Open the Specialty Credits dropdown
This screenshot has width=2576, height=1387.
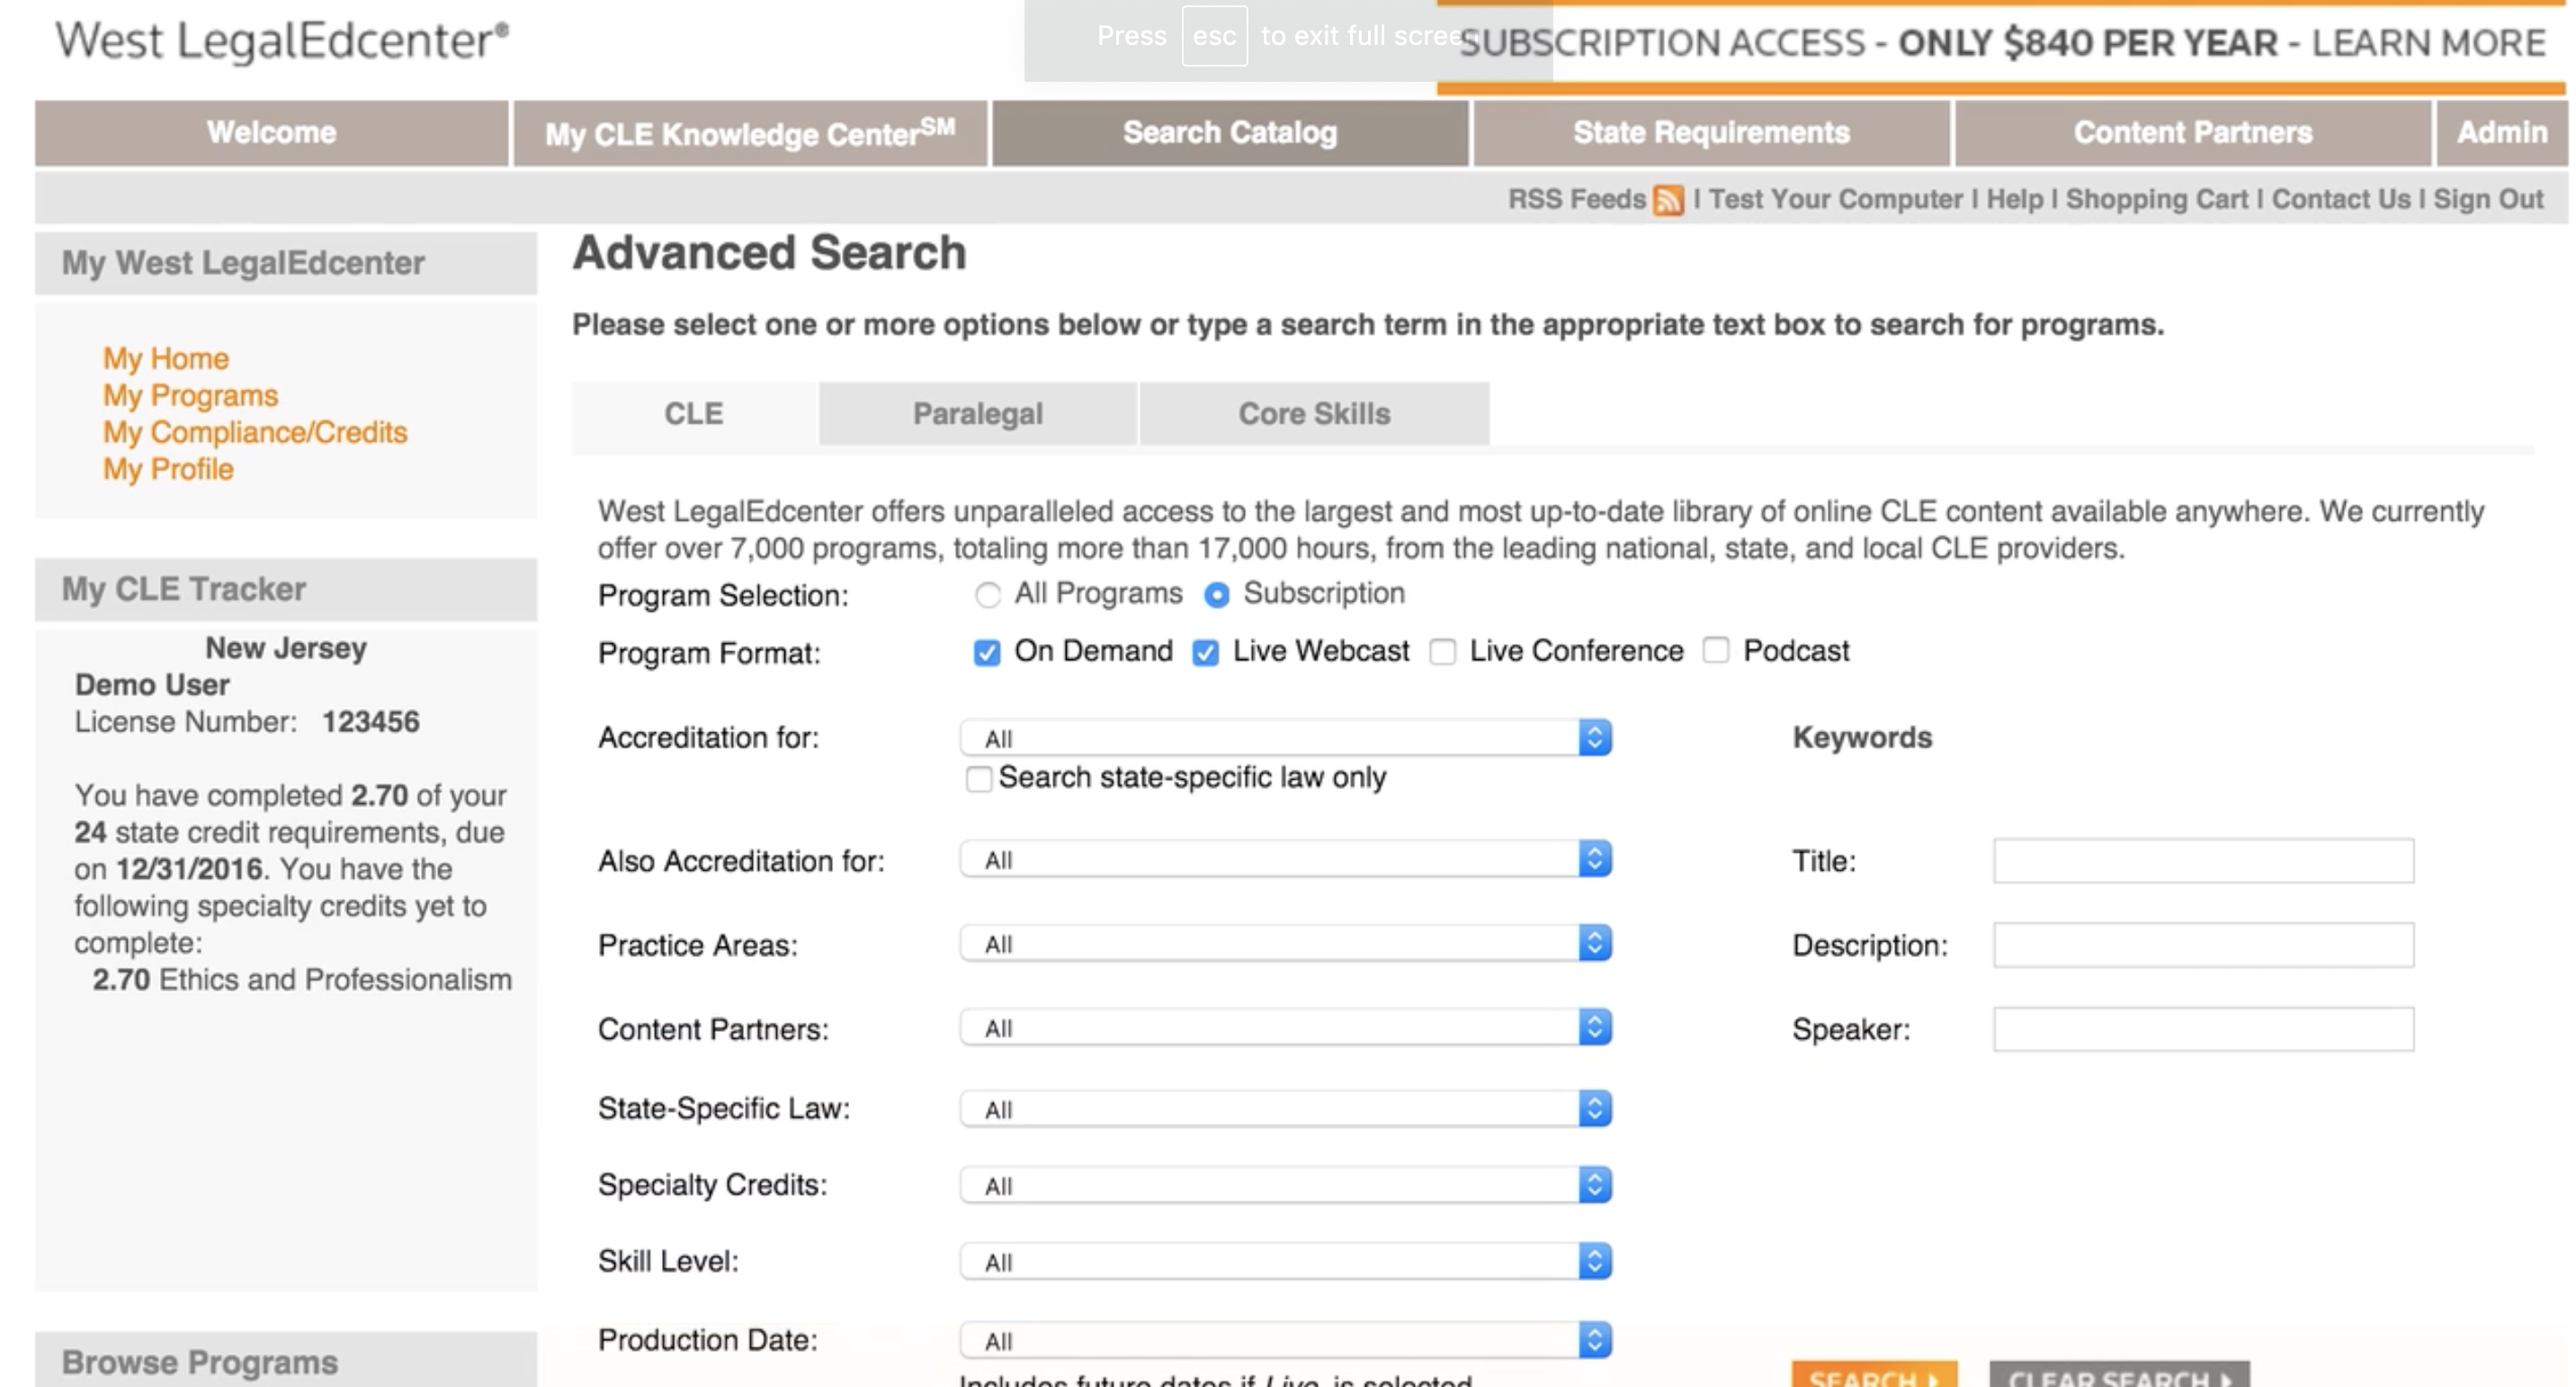click(x=1285, y=1185)
